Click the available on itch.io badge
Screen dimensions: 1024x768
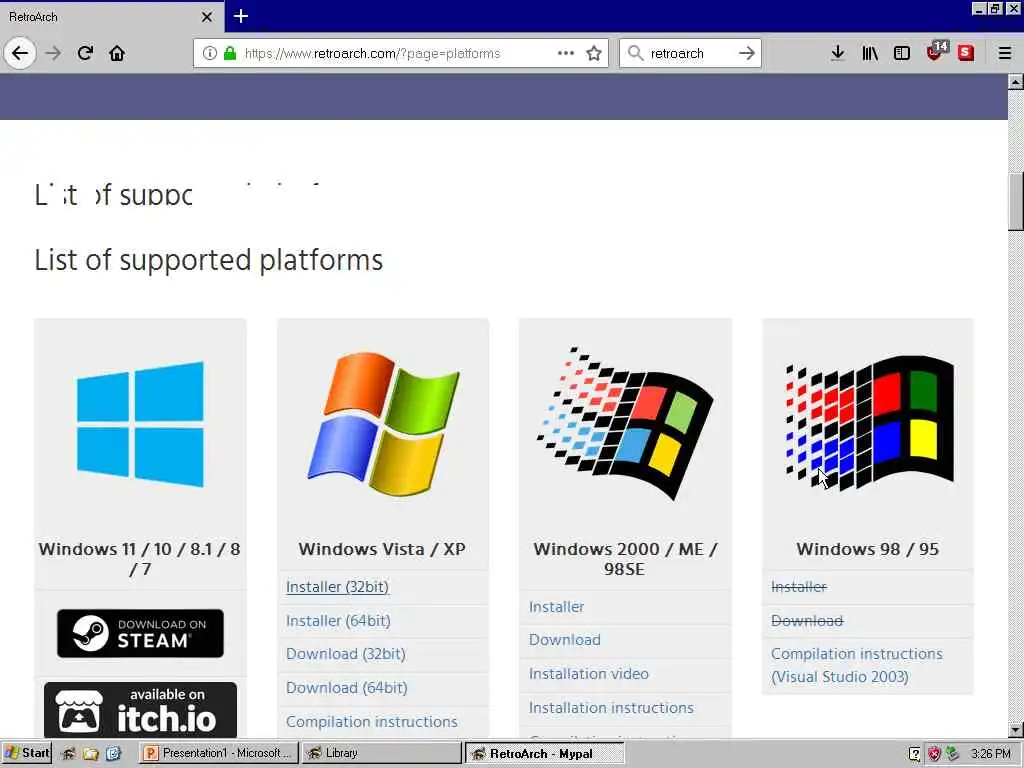(x=140, y=711)
